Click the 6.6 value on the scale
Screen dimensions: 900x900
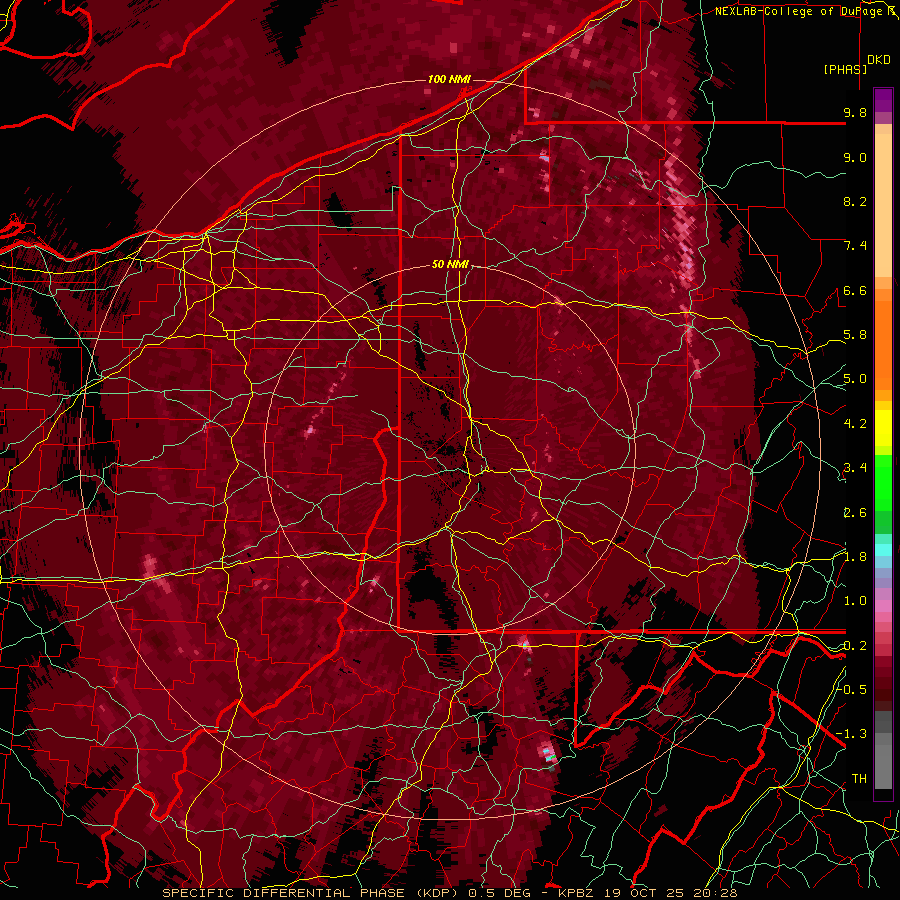pos(855,290)
